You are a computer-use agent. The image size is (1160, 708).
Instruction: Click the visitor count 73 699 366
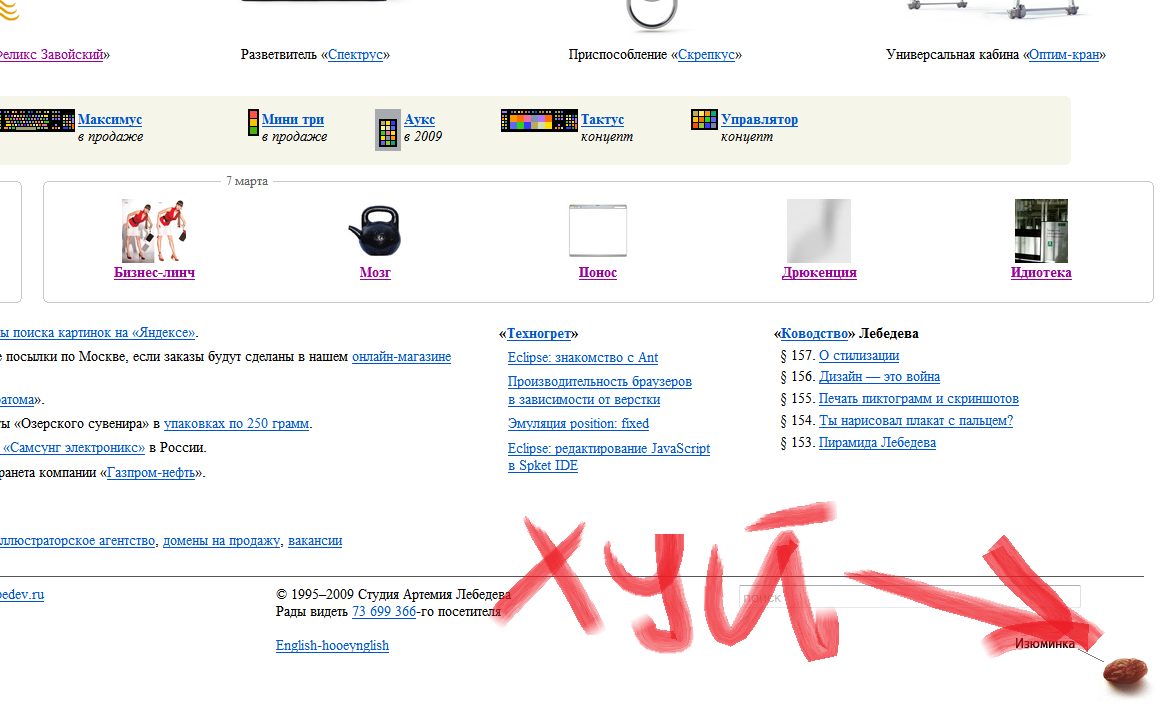(383, 611)
